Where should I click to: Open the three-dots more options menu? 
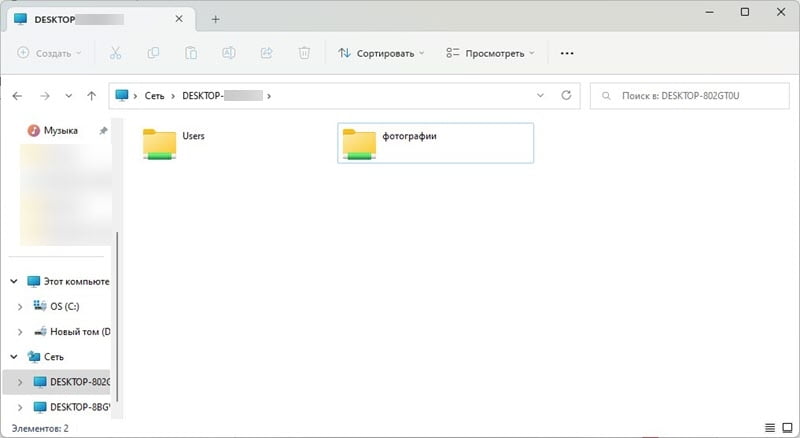coord(567,53)
